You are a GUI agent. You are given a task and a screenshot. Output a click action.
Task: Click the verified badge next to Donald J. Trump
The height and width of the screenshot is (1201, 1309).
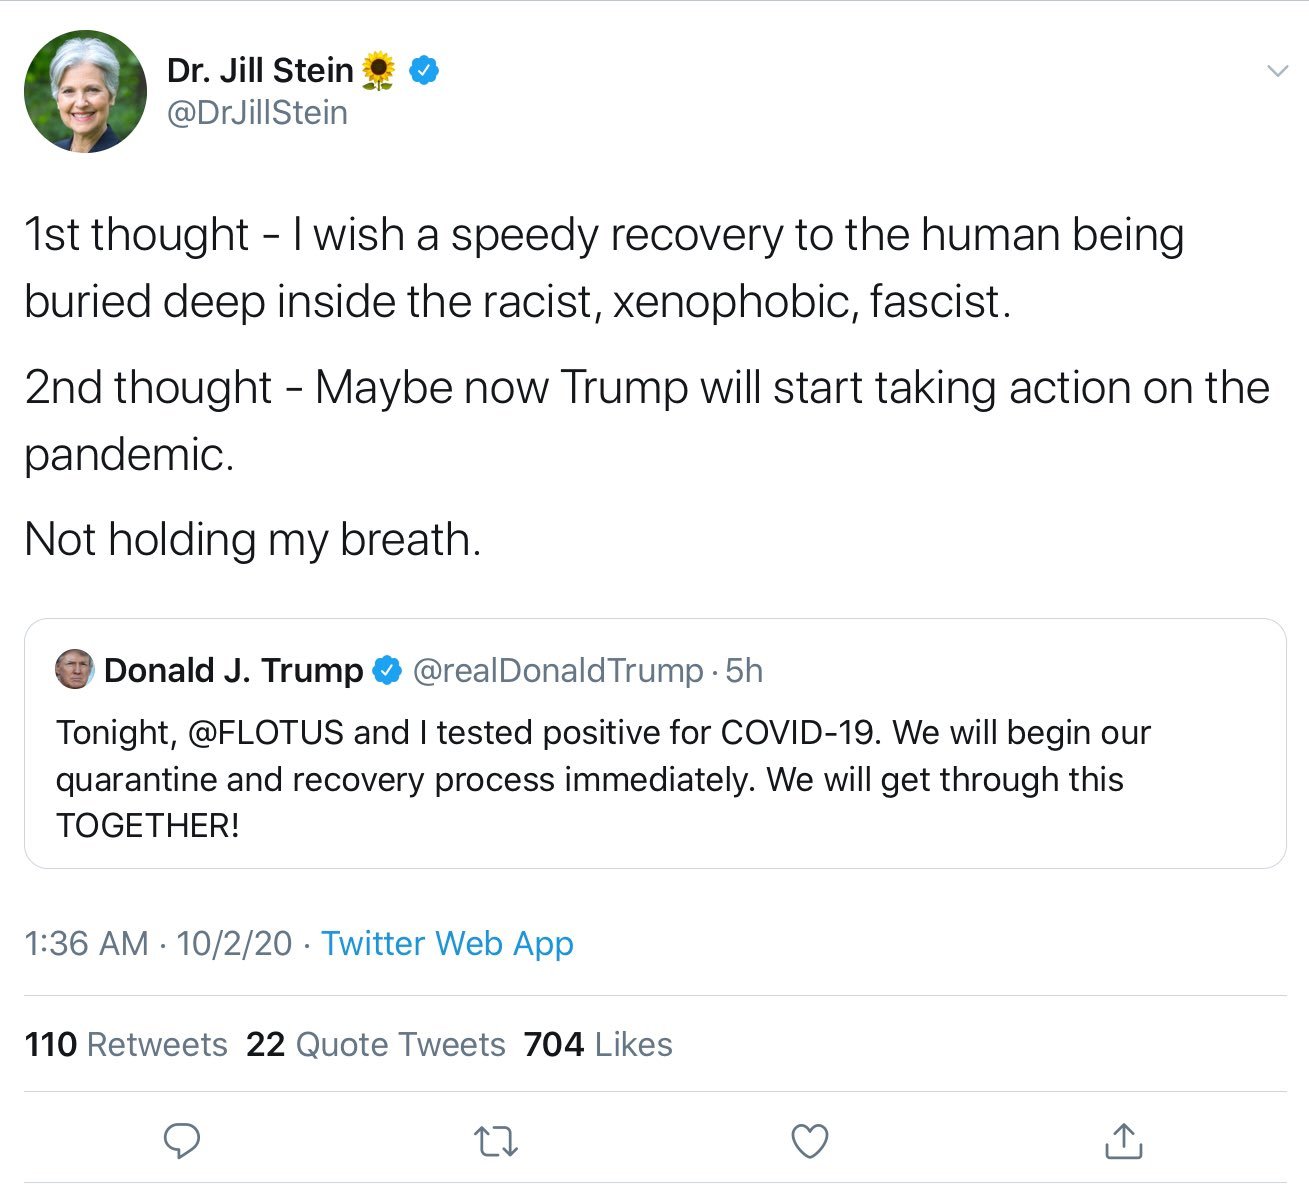pos(387,670)
